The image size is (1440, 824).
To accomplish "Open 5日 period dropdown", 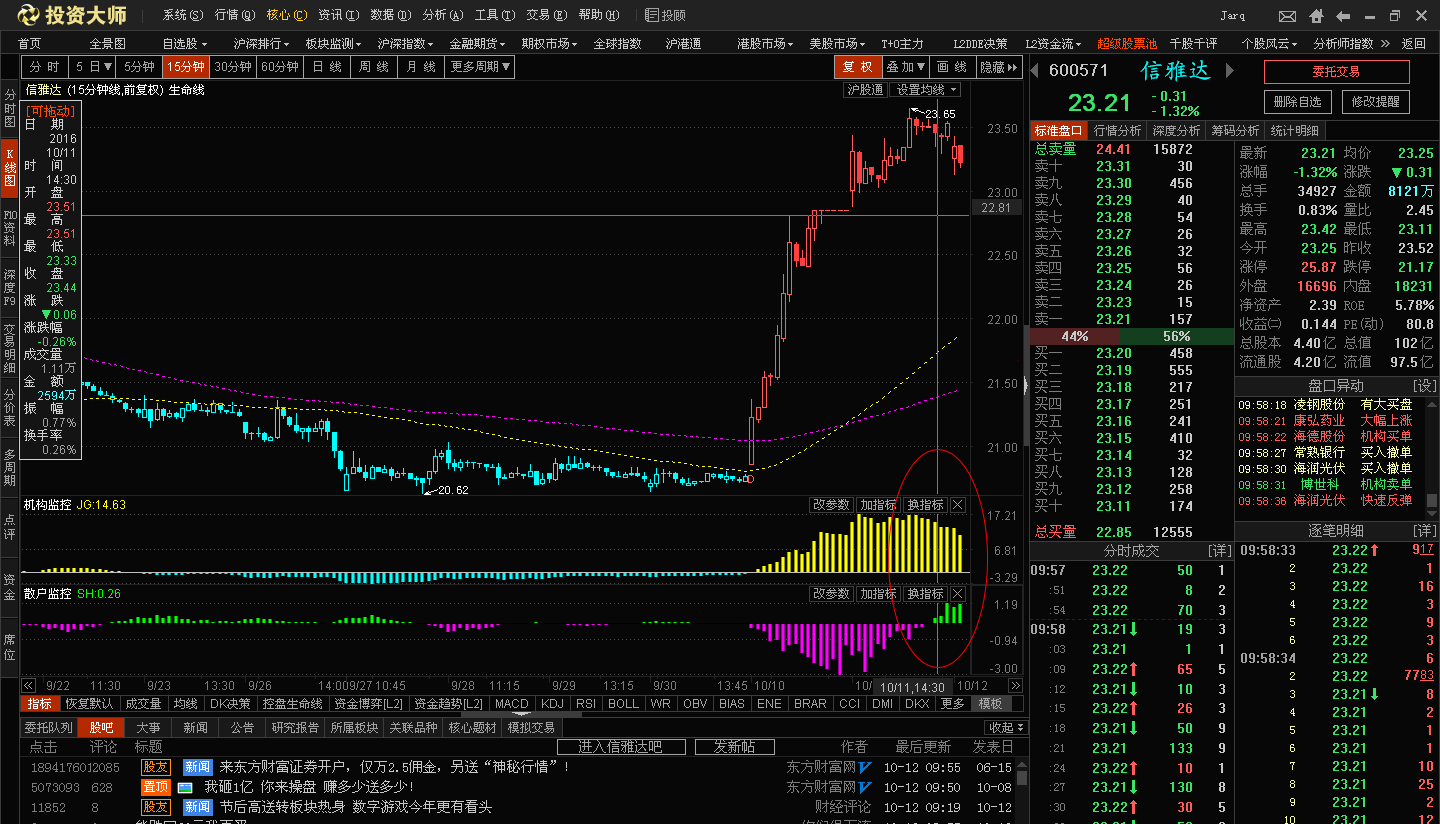I will [93, 67].
